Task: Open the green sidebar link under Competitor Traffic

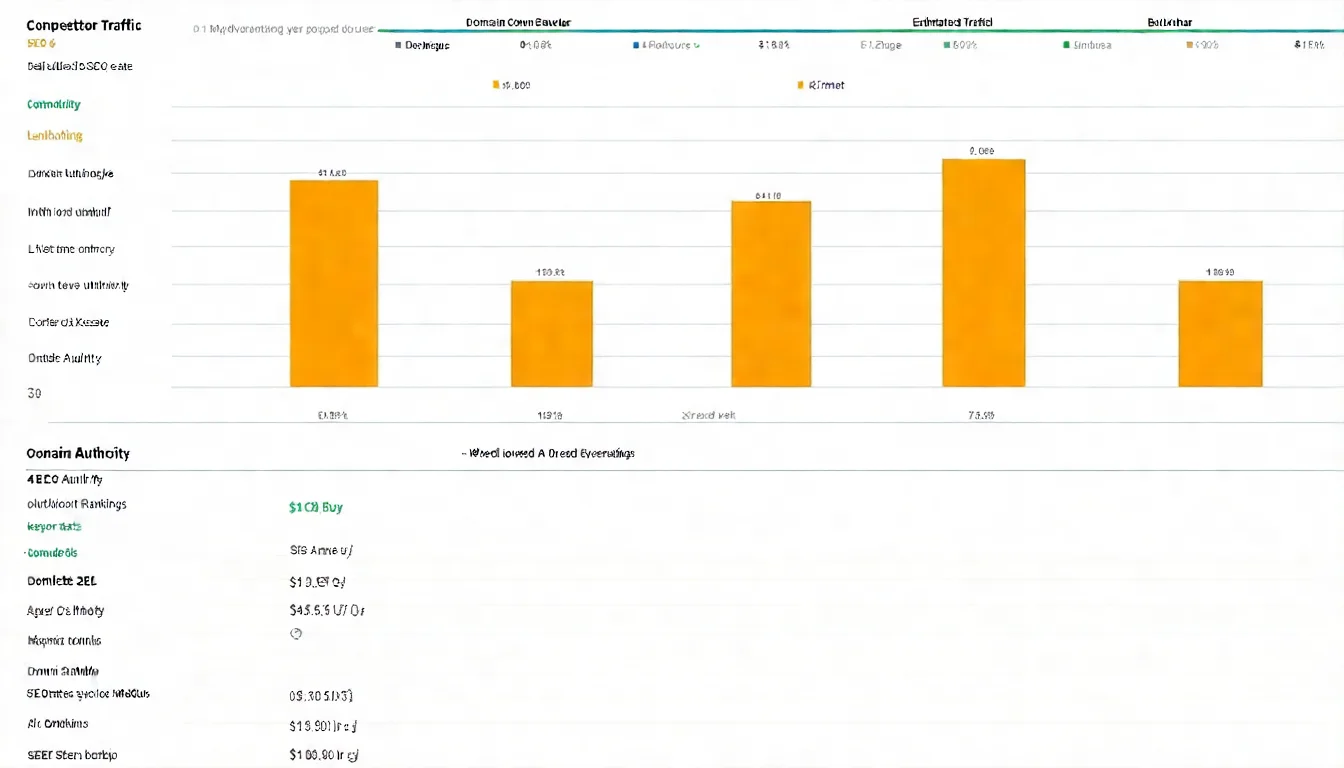Action: (54, 105)
